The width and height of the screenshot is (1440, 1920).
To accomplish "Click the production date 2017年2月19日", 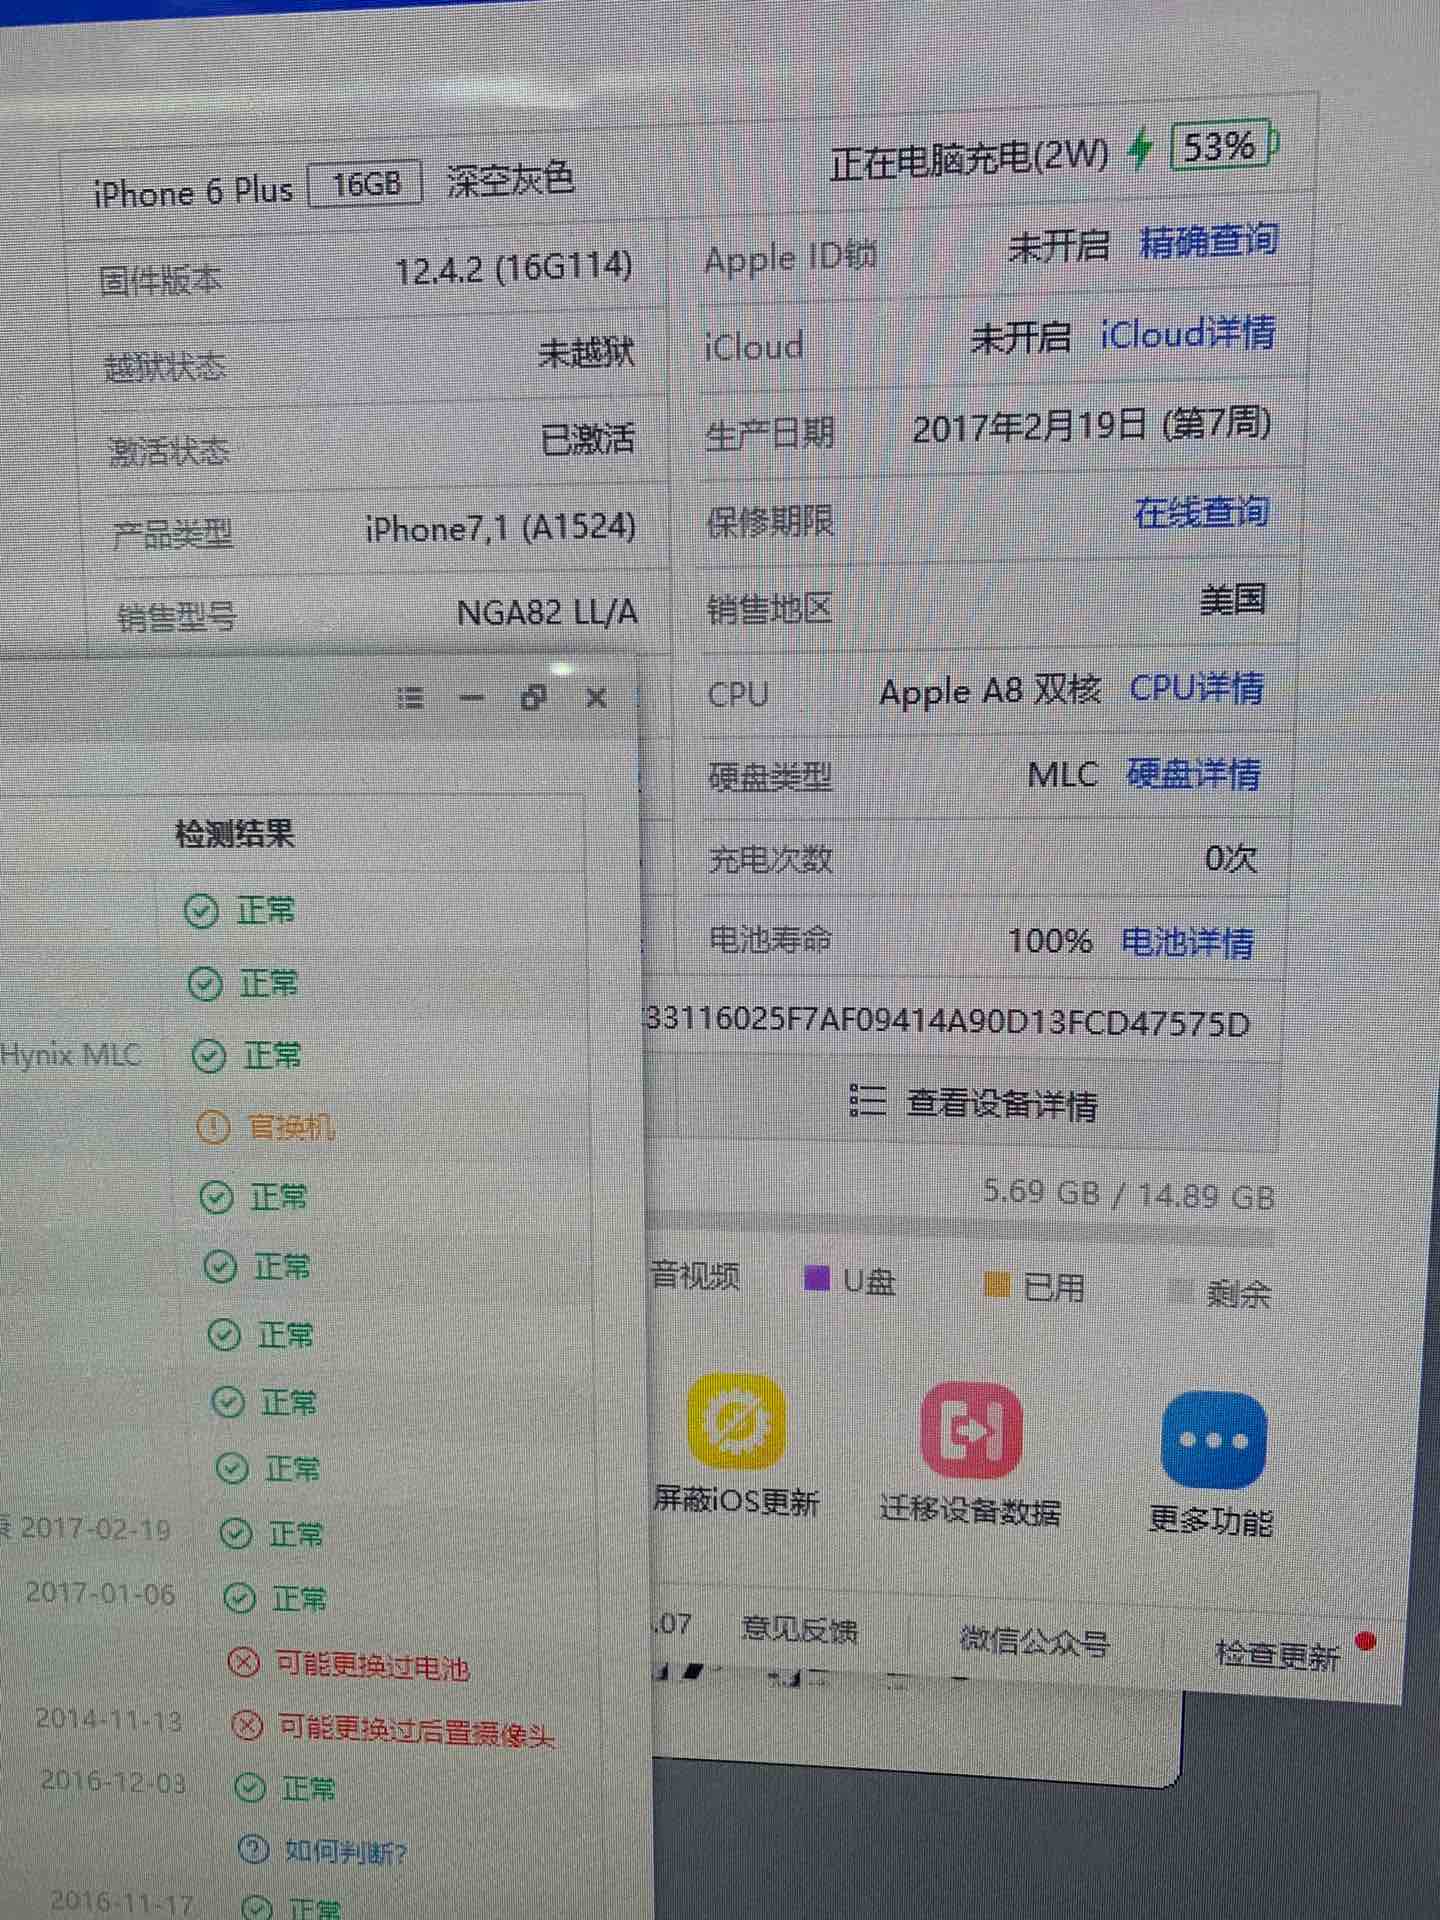I will 1029,428.
